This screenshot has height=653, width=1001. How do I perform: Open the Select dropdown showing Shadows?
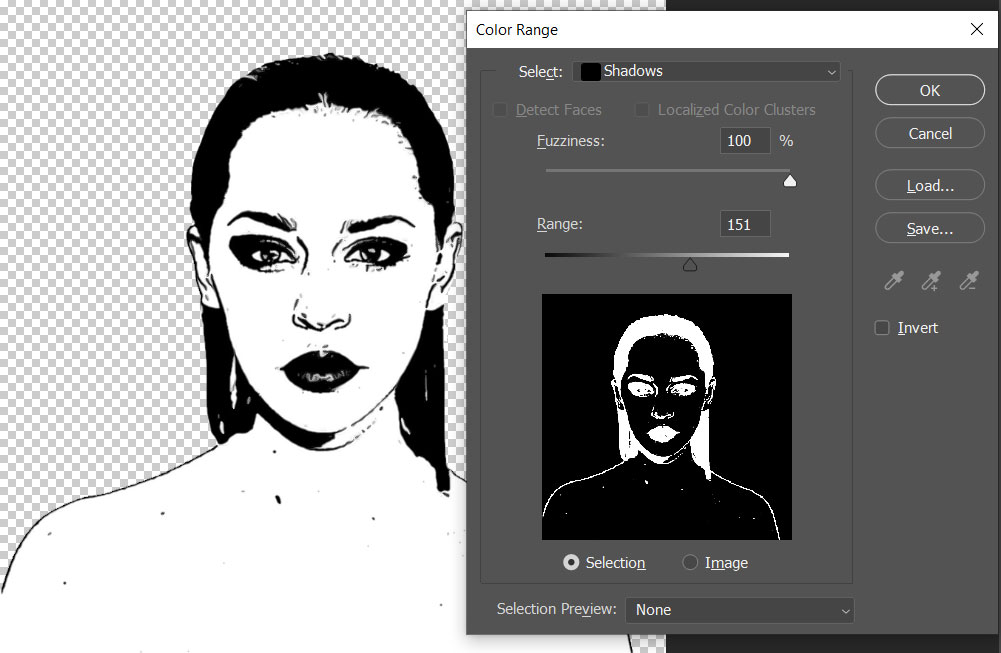(x=707, y=71)
